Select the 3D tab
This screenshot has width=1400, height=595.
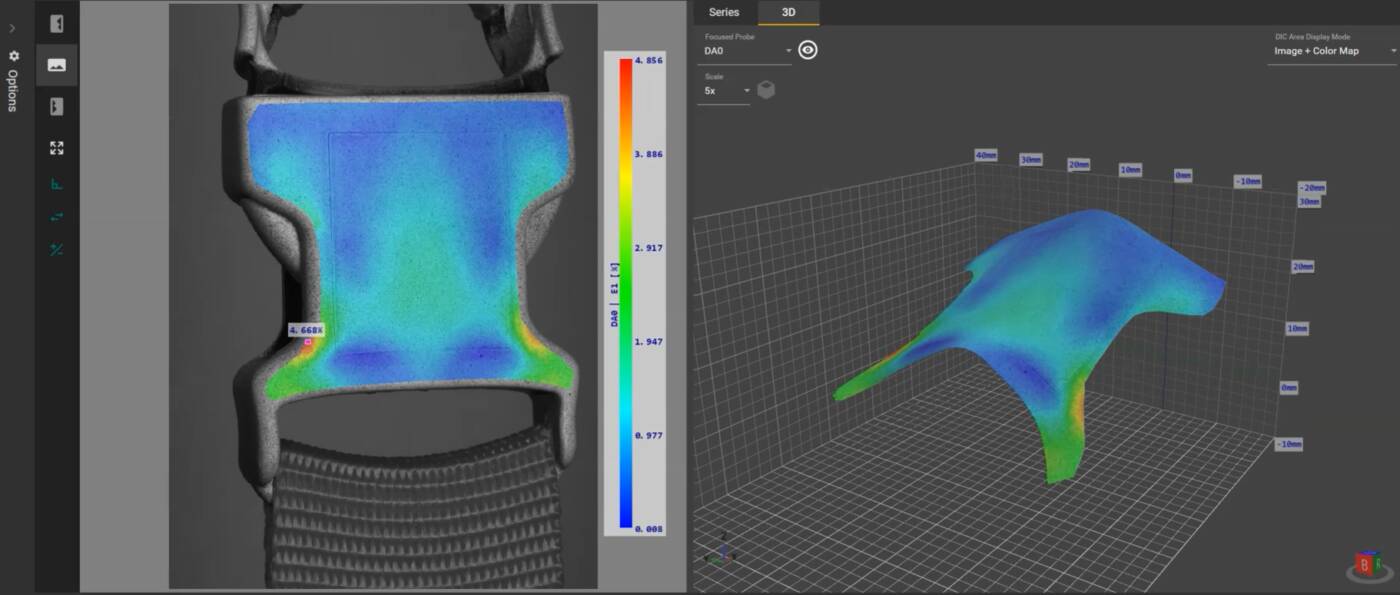(788, 12)
